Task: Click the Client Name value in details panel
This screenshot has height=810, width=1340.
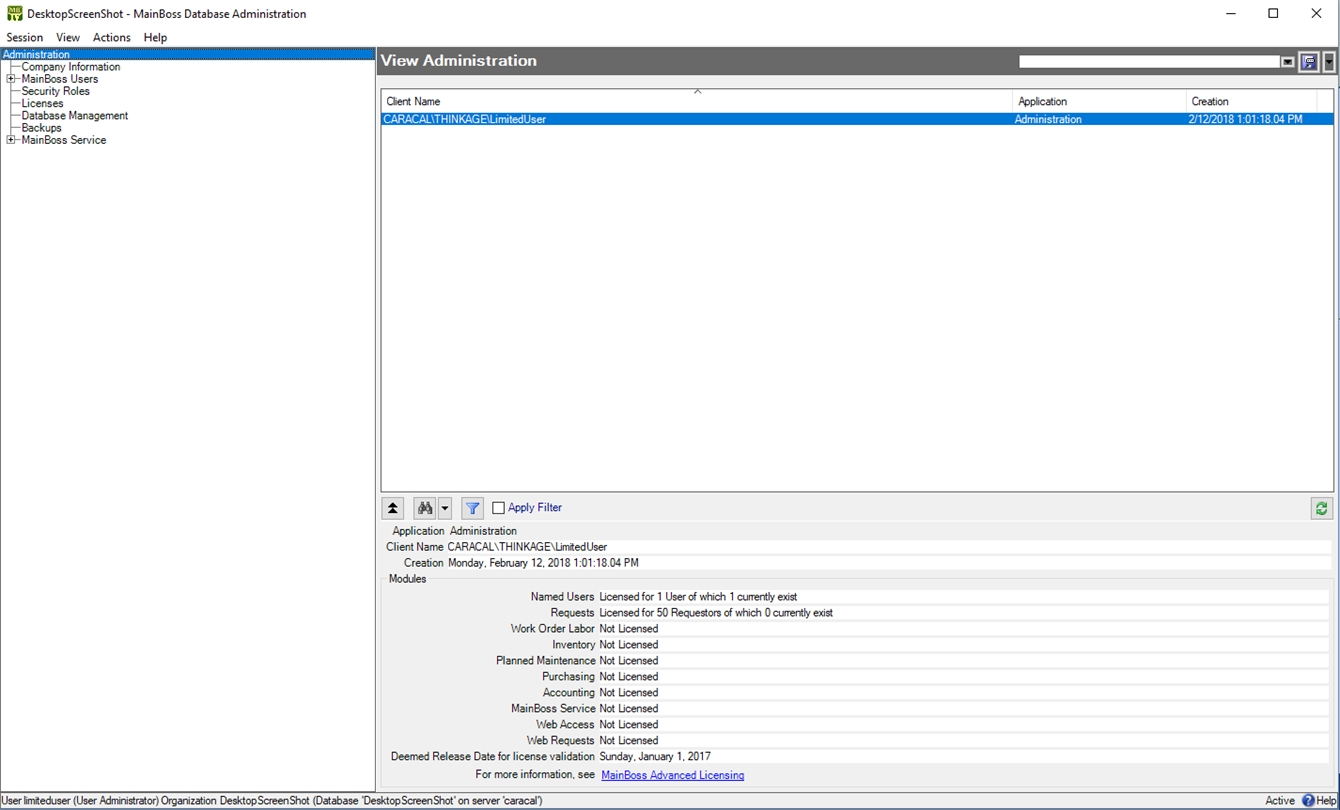Action: coord(527,547)
